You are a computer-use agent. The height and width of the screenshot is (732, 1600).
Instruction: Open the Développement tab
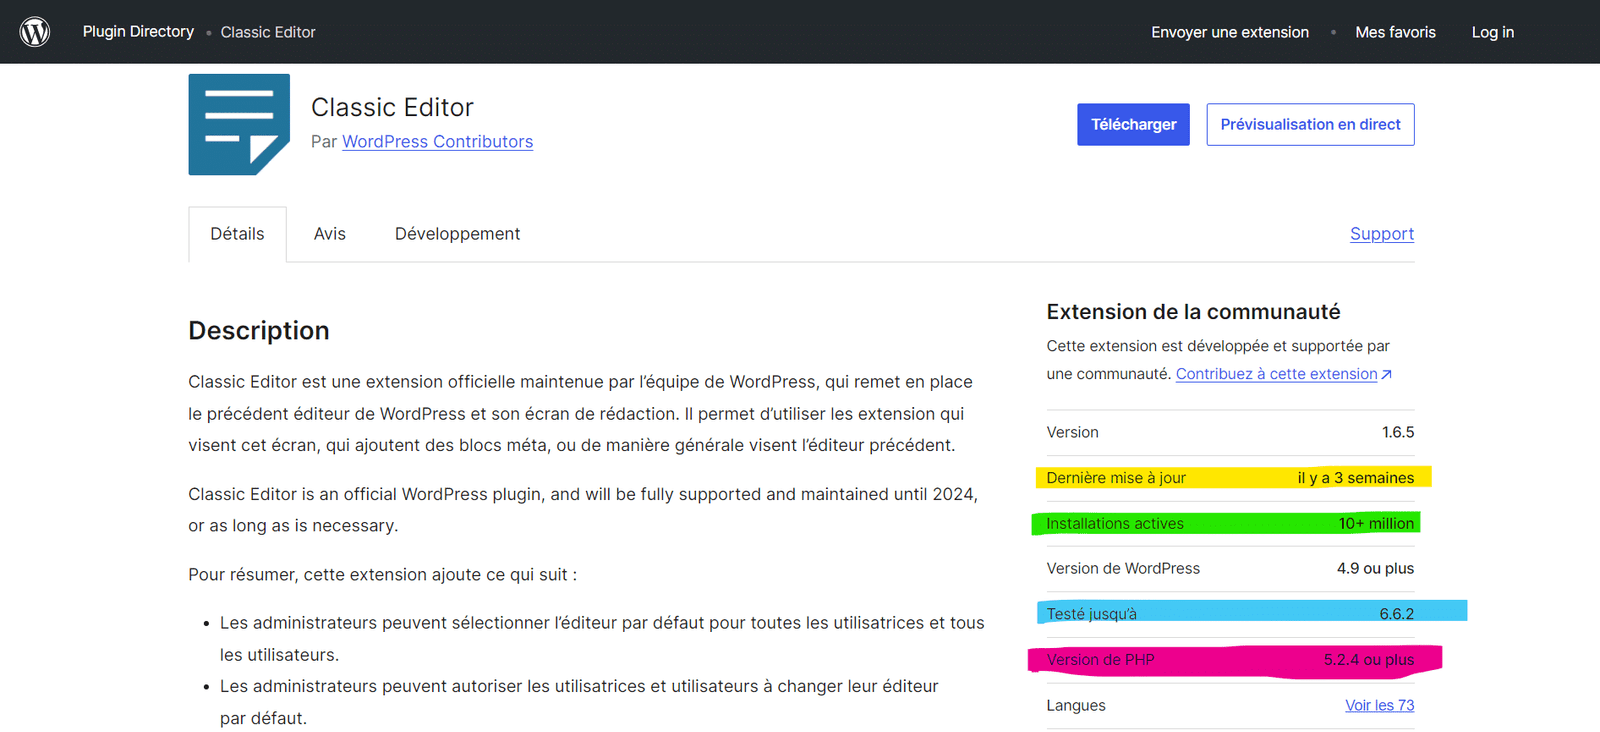(x=457, y=234)
